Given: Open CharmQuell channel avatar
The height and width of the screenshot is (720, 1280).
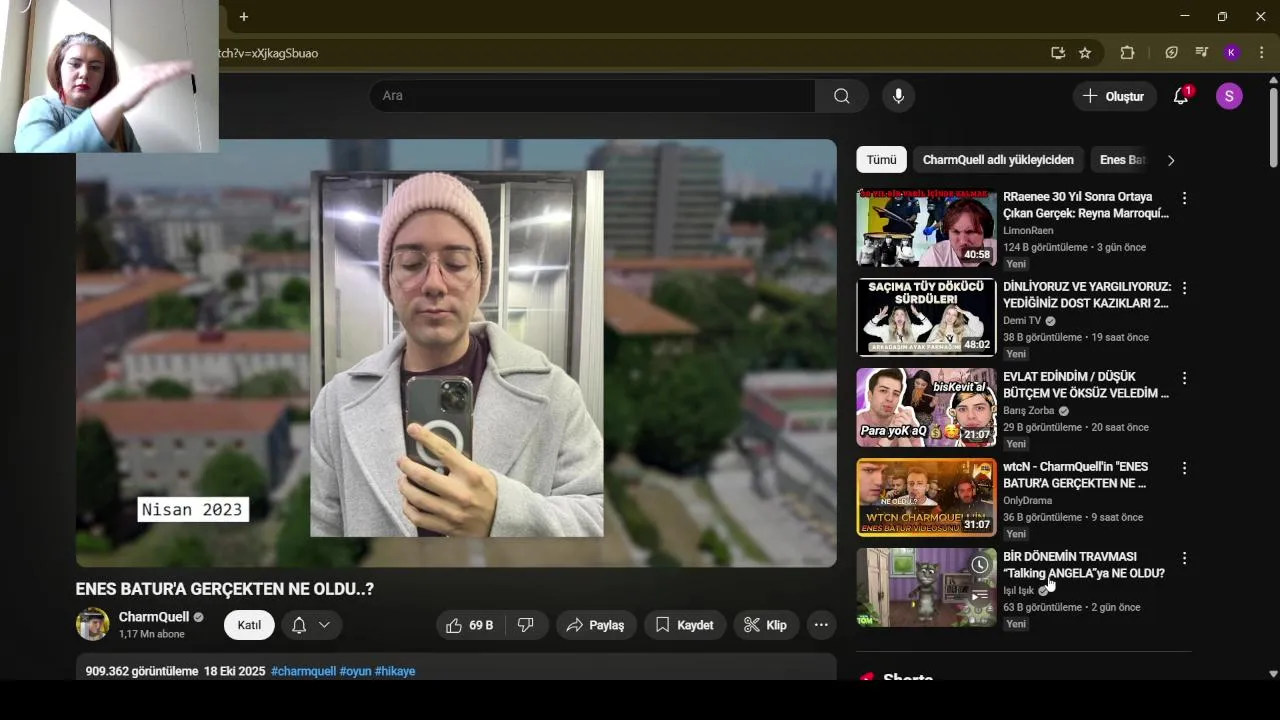Looking at the screenshot, I should coord(92,624).
